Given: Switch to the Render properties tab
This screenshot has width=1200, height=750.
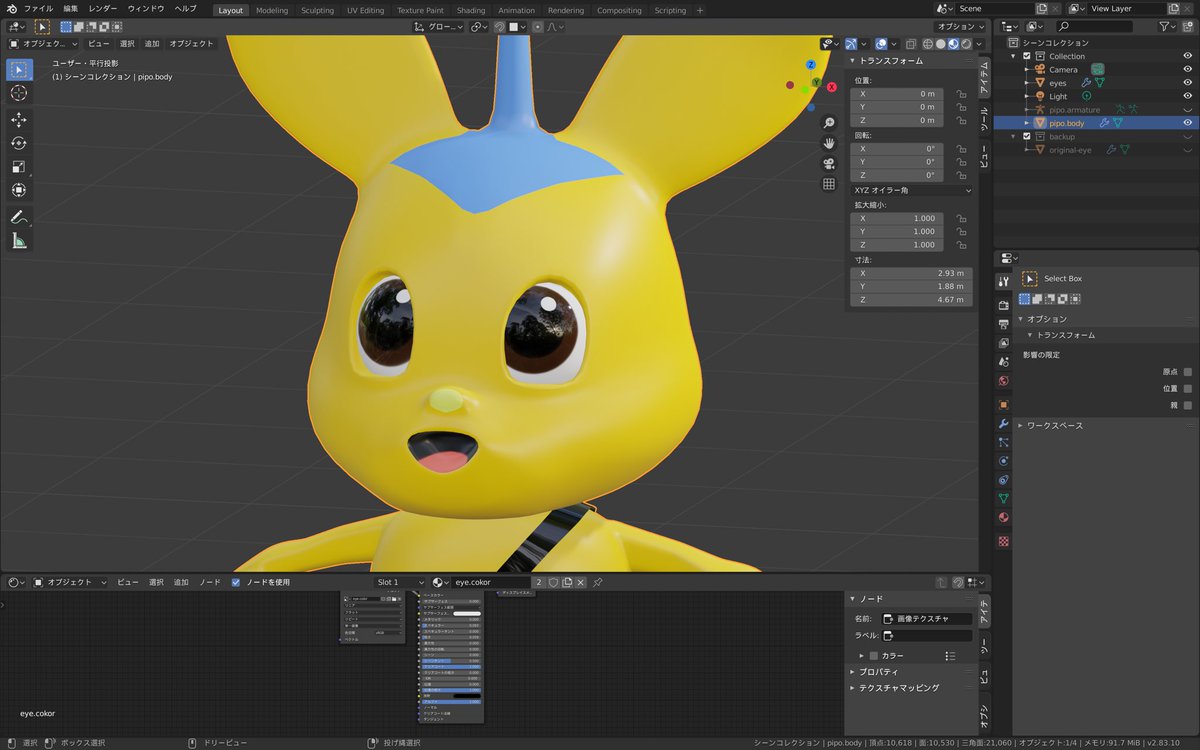Looking at the screenshot, I should click(x=1004, y=304).
